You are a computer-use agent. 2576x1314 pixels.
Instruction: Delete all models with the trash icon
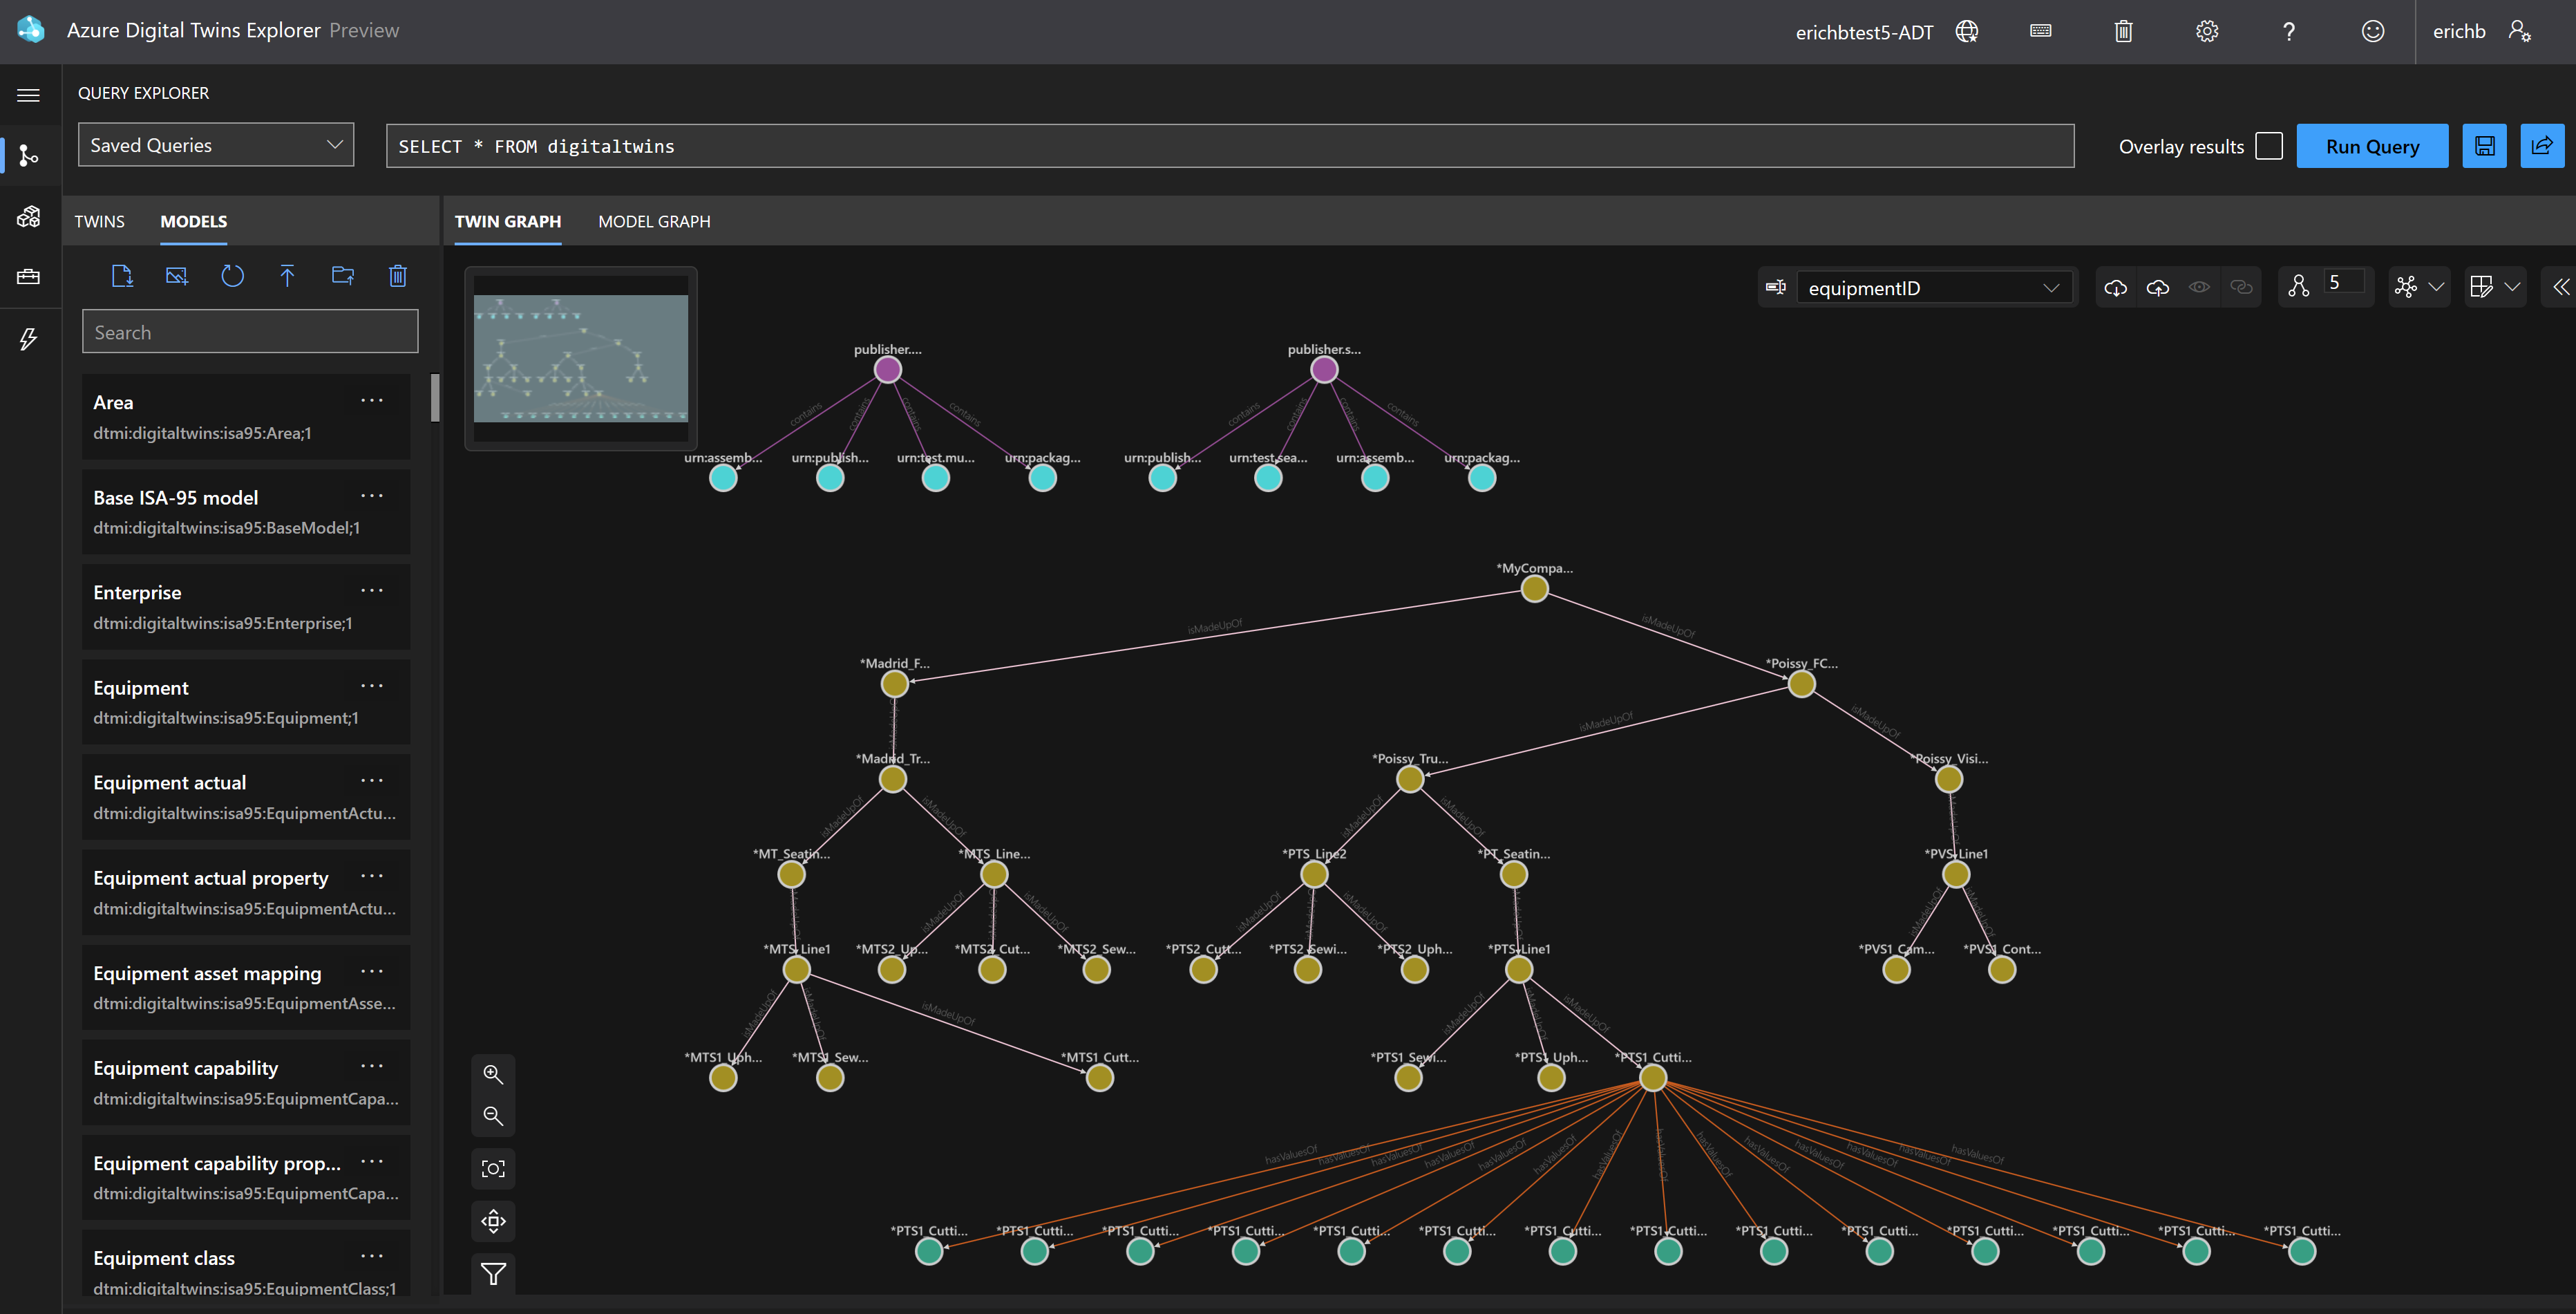pos(397,276)
